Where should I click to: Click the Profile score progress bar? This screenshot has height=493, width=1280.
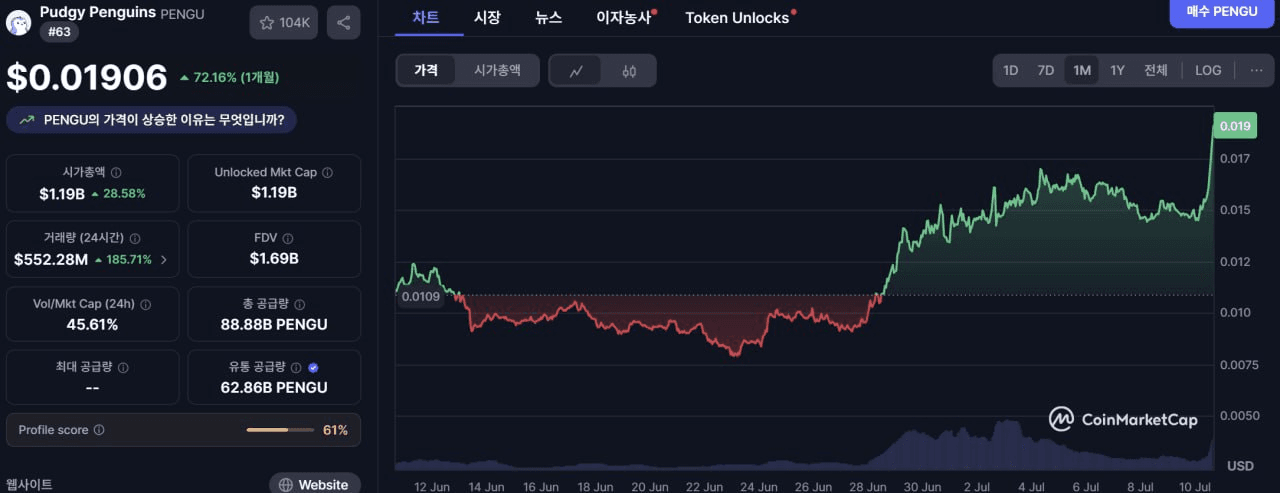point(281,430)
